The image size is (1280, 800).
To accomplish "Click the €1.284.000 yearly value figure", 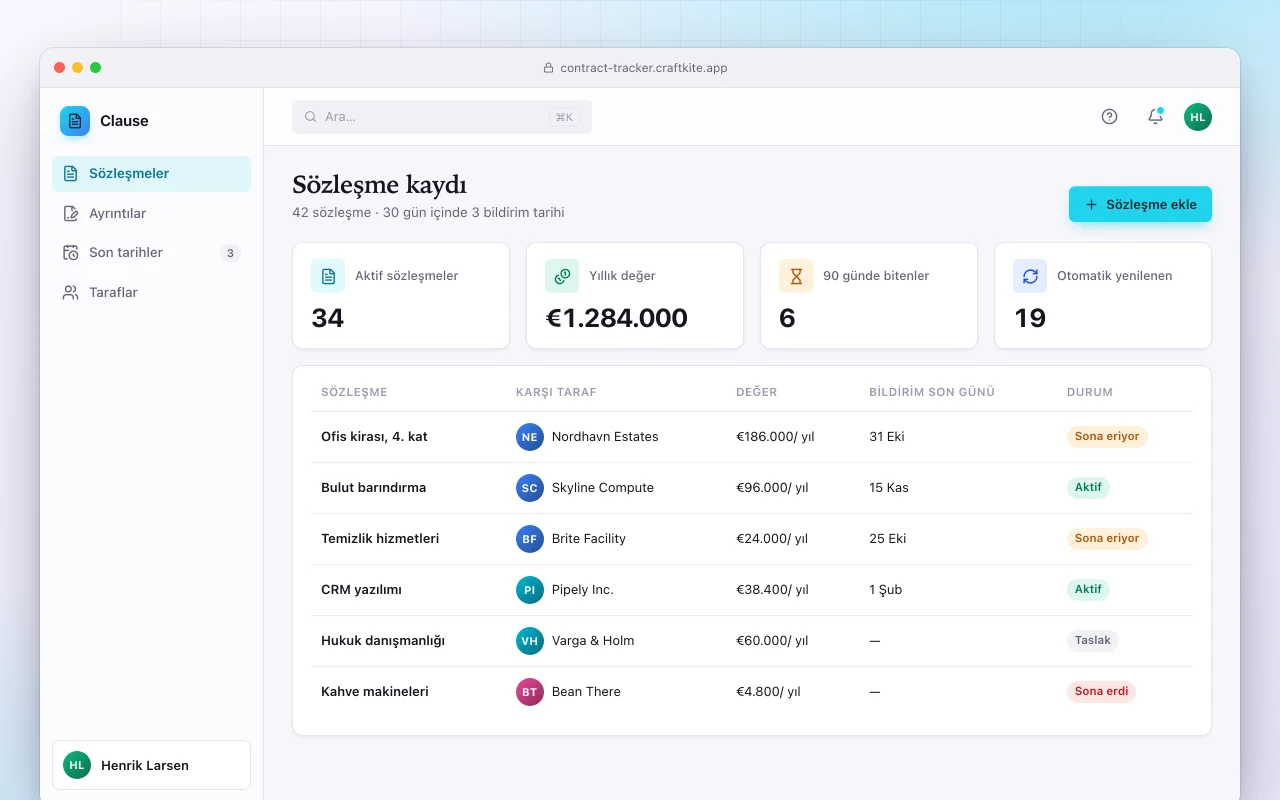I will pos(616,318).
